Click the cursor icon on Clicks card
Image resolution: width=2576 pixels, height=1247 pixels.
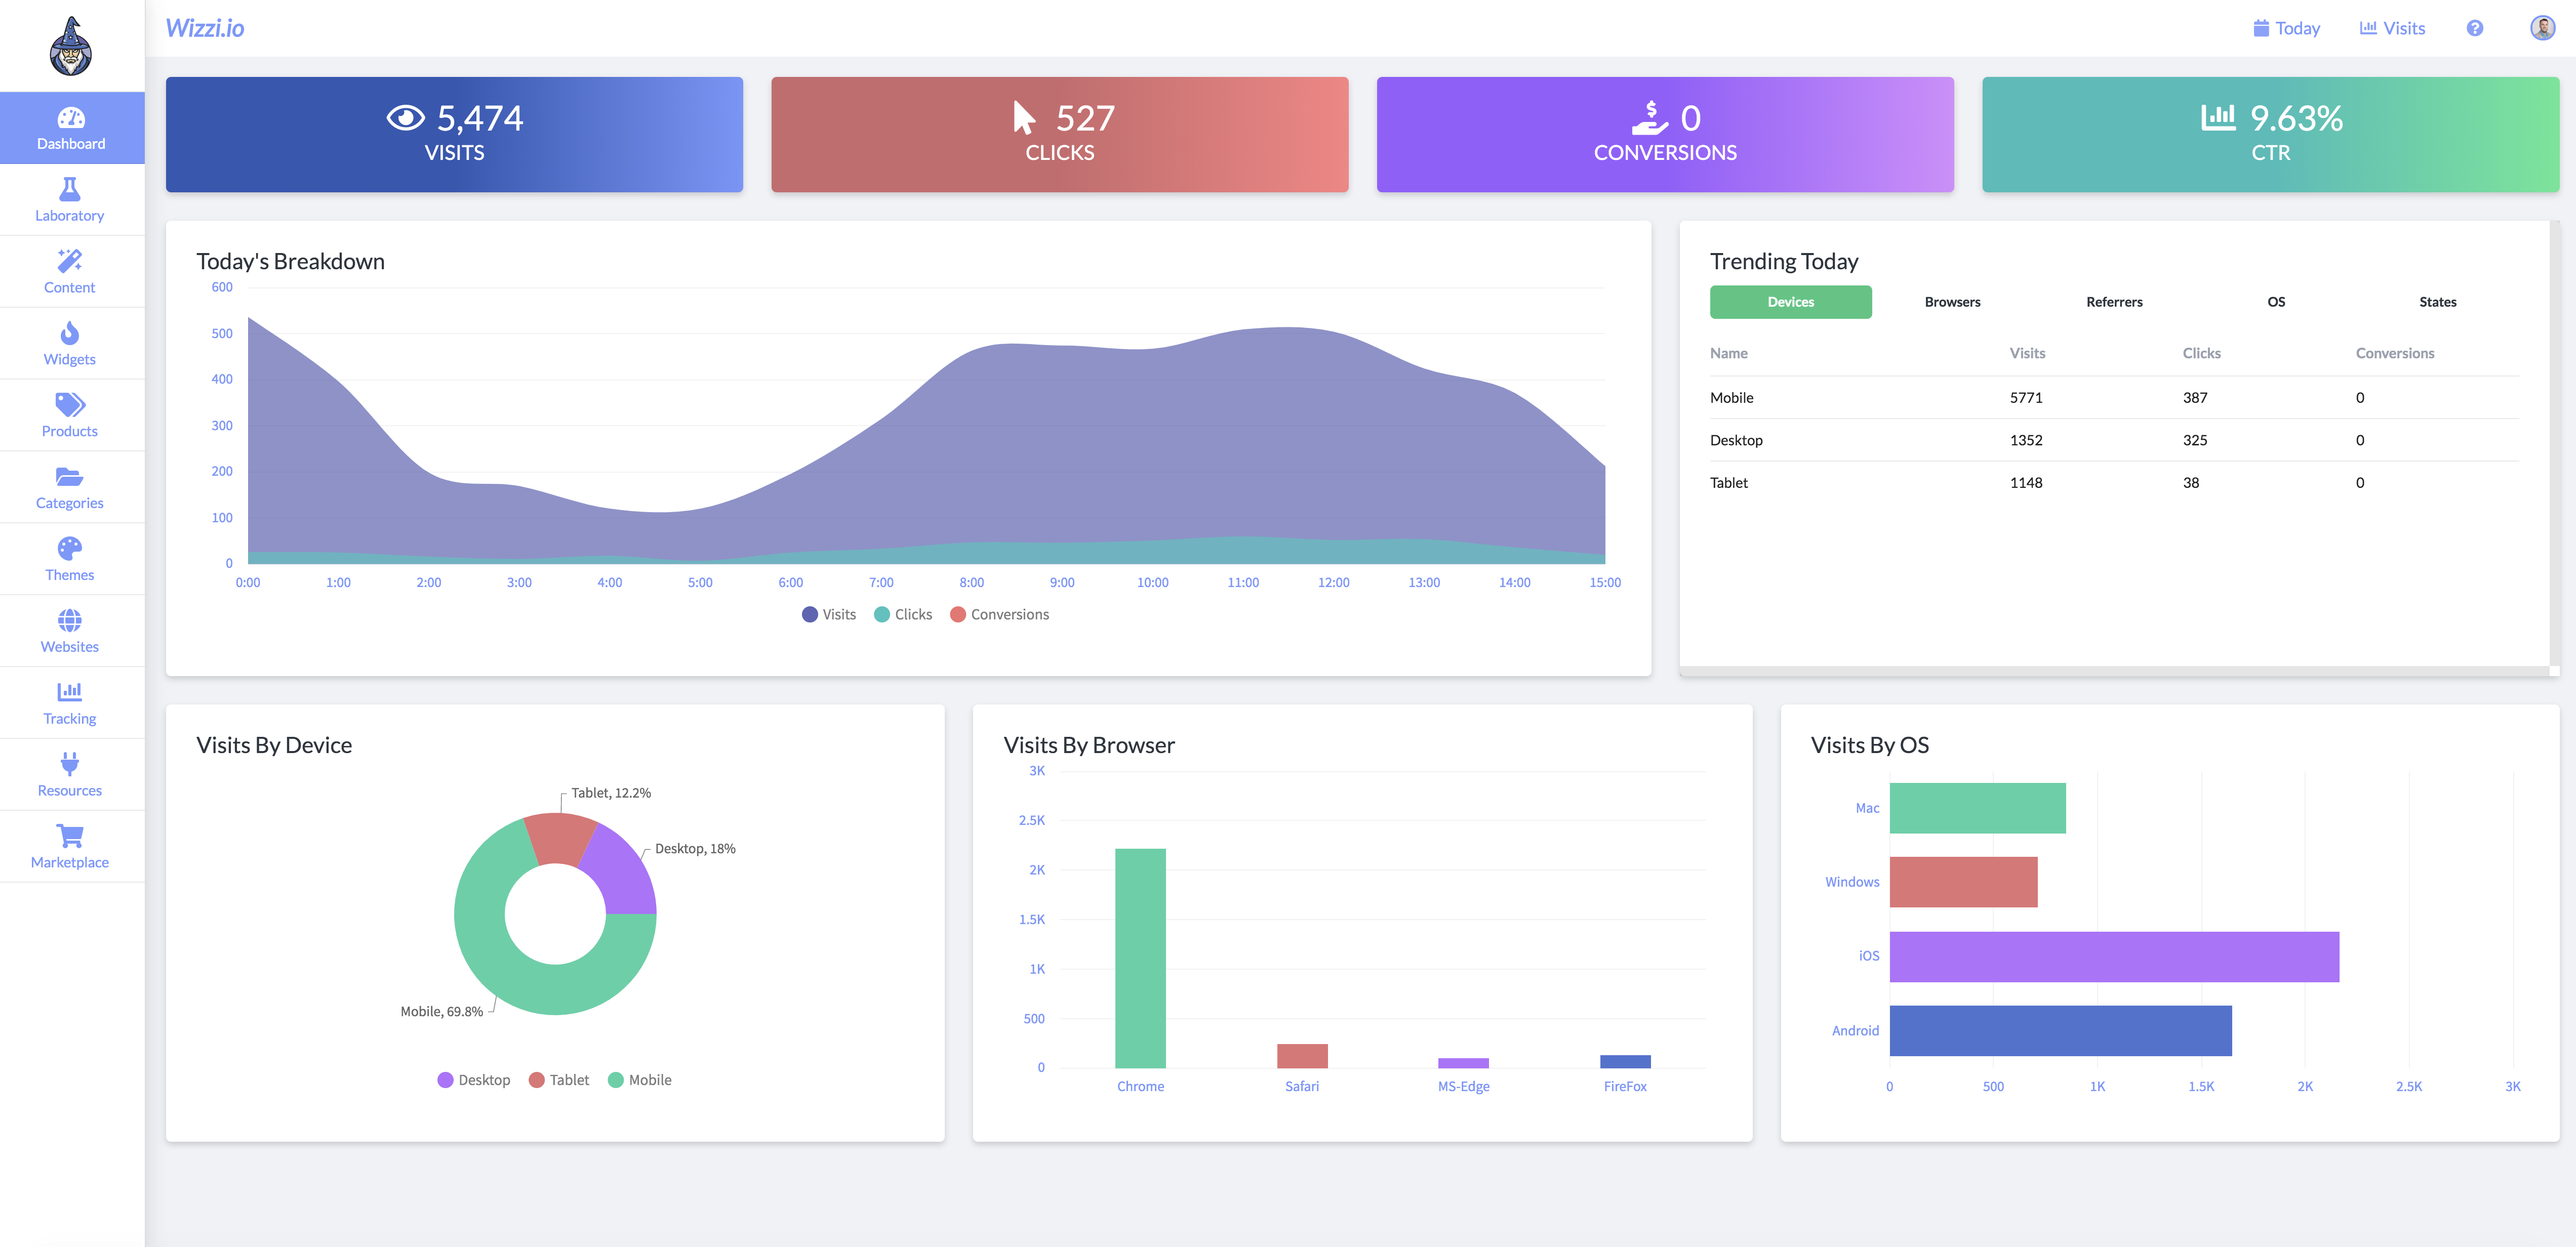[x=1024, y=118]
